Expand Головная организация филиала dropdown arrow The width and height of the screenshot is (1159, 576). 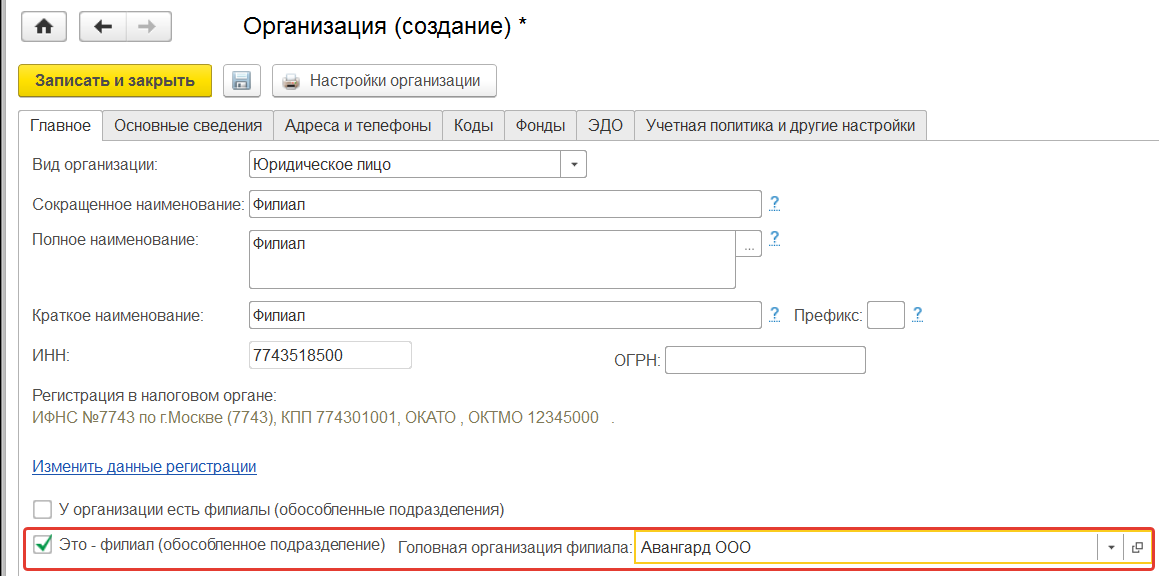(x=1111, y=548)
